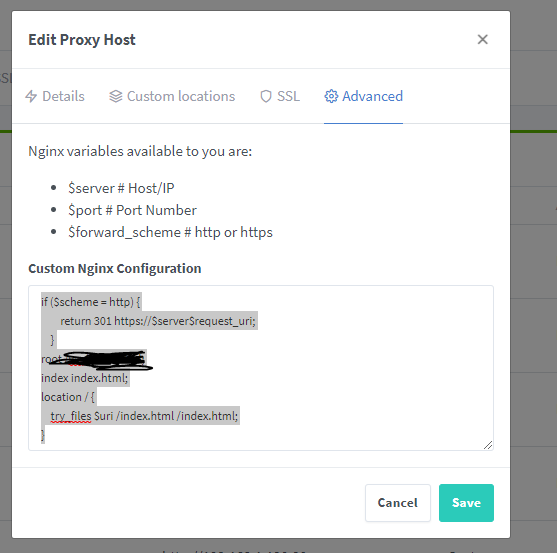Image resolution: width=557 pixels, height=553 pixels.
Task: Click the 'Nginx variables available to you are:' text
Action: (140, 151)
